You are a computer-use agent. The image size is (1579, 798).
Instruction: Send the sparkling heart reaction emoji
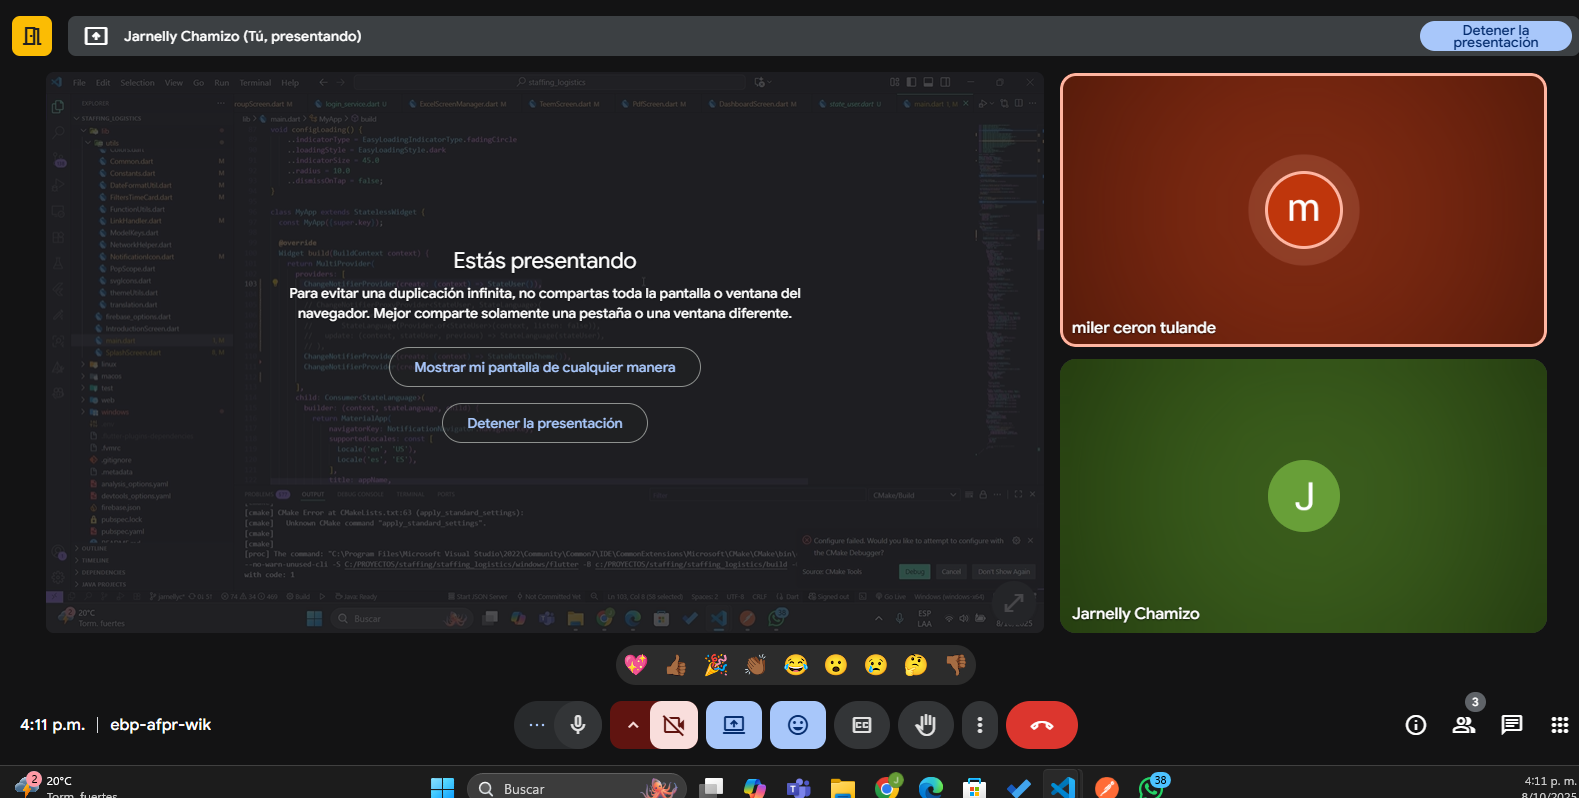(636, 665)
